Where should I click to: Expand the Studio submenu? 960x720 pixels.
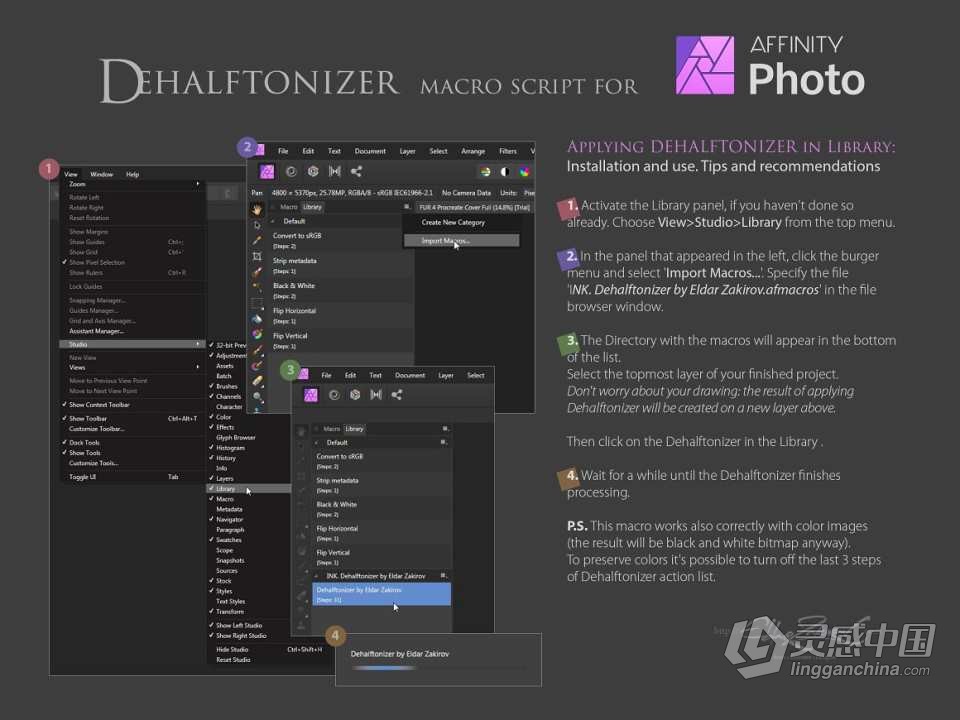(132, 344)
